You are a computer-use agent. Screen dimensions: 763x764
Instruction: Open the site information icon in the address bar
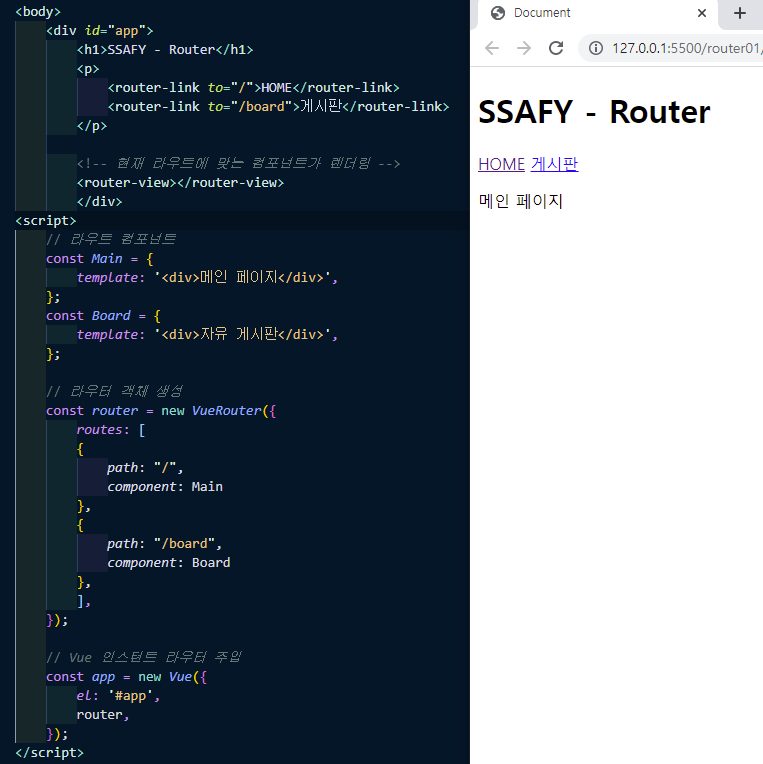[x=595, y=48]
